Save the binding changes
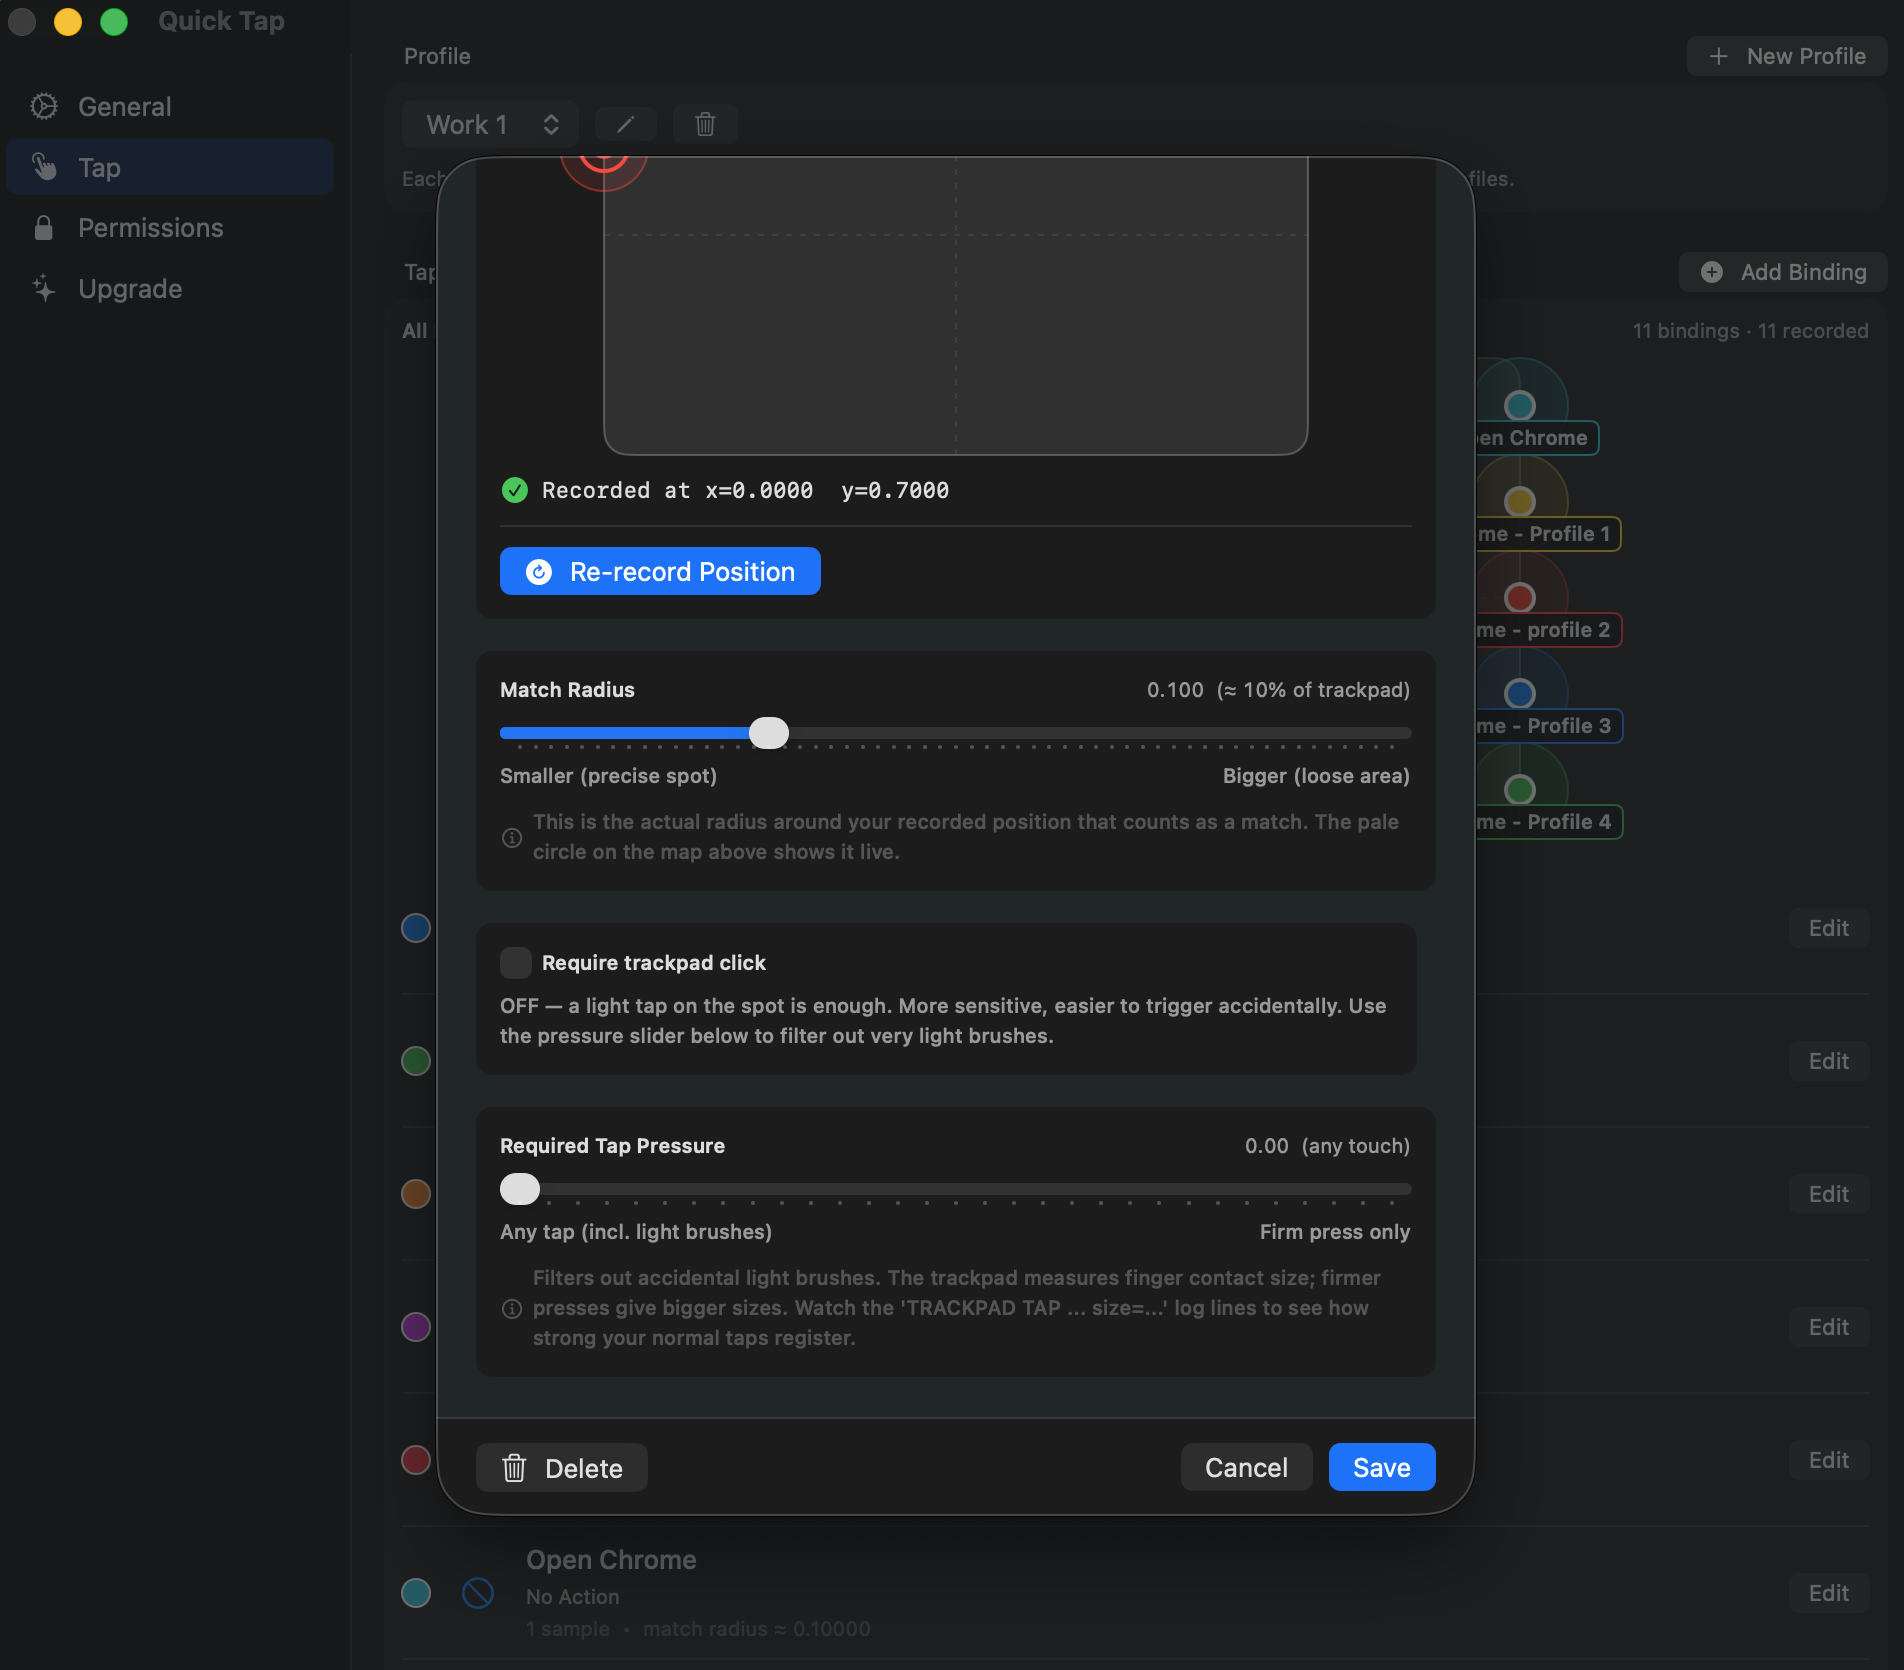 1382,1467
